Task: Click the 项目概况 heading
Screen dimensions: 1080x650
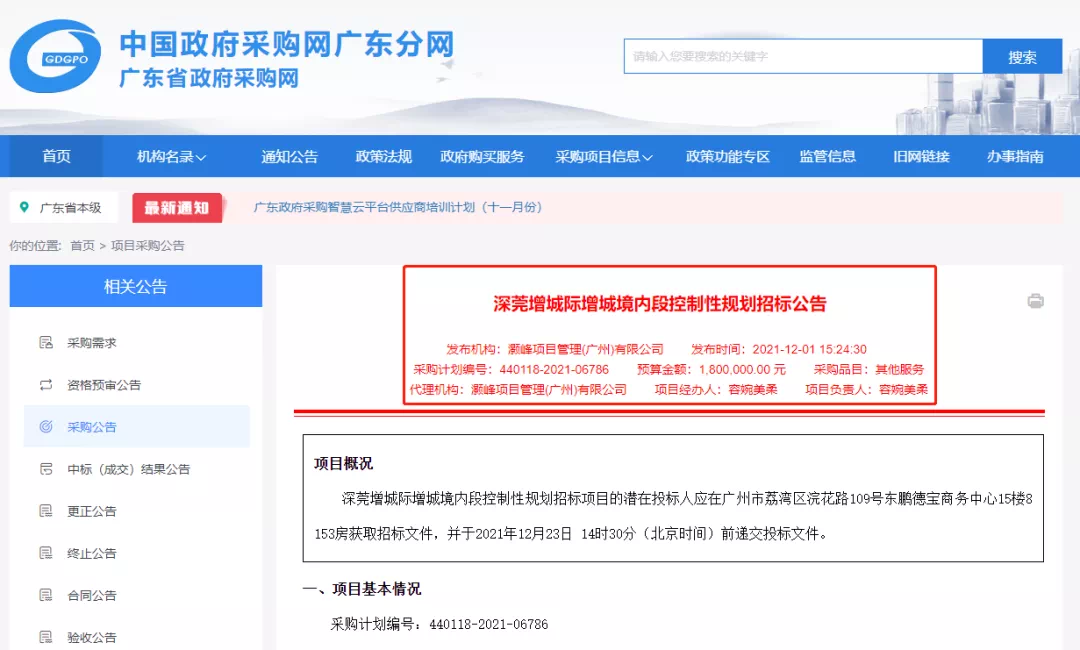Action: (x=343, y=463)
